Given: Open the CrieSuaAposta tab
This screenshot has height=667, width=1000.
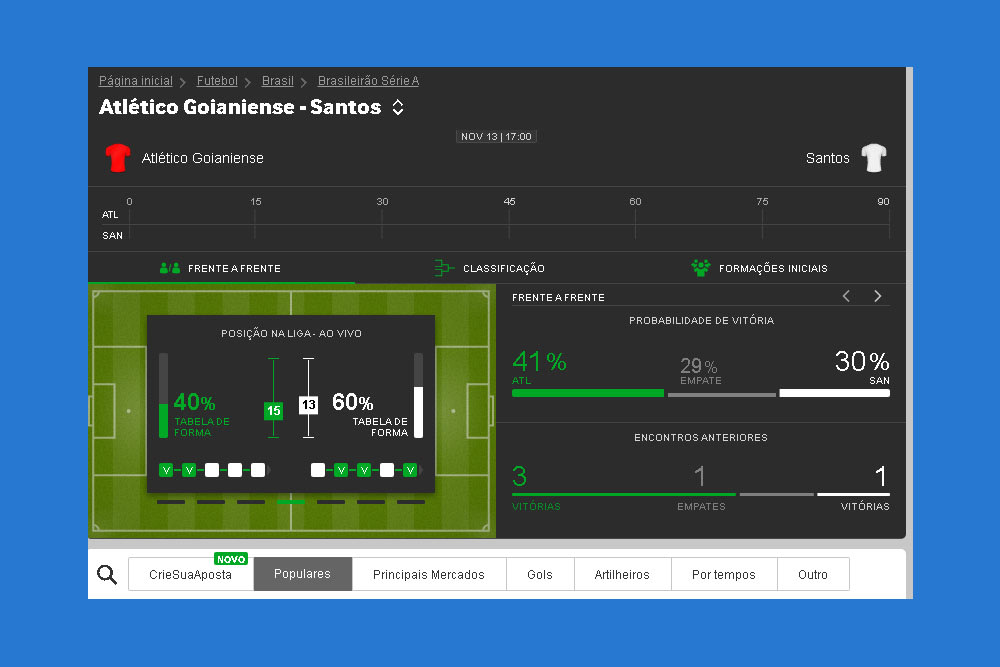Looking at the screenshot, I should pyautogui.click(x=191, y=574).
